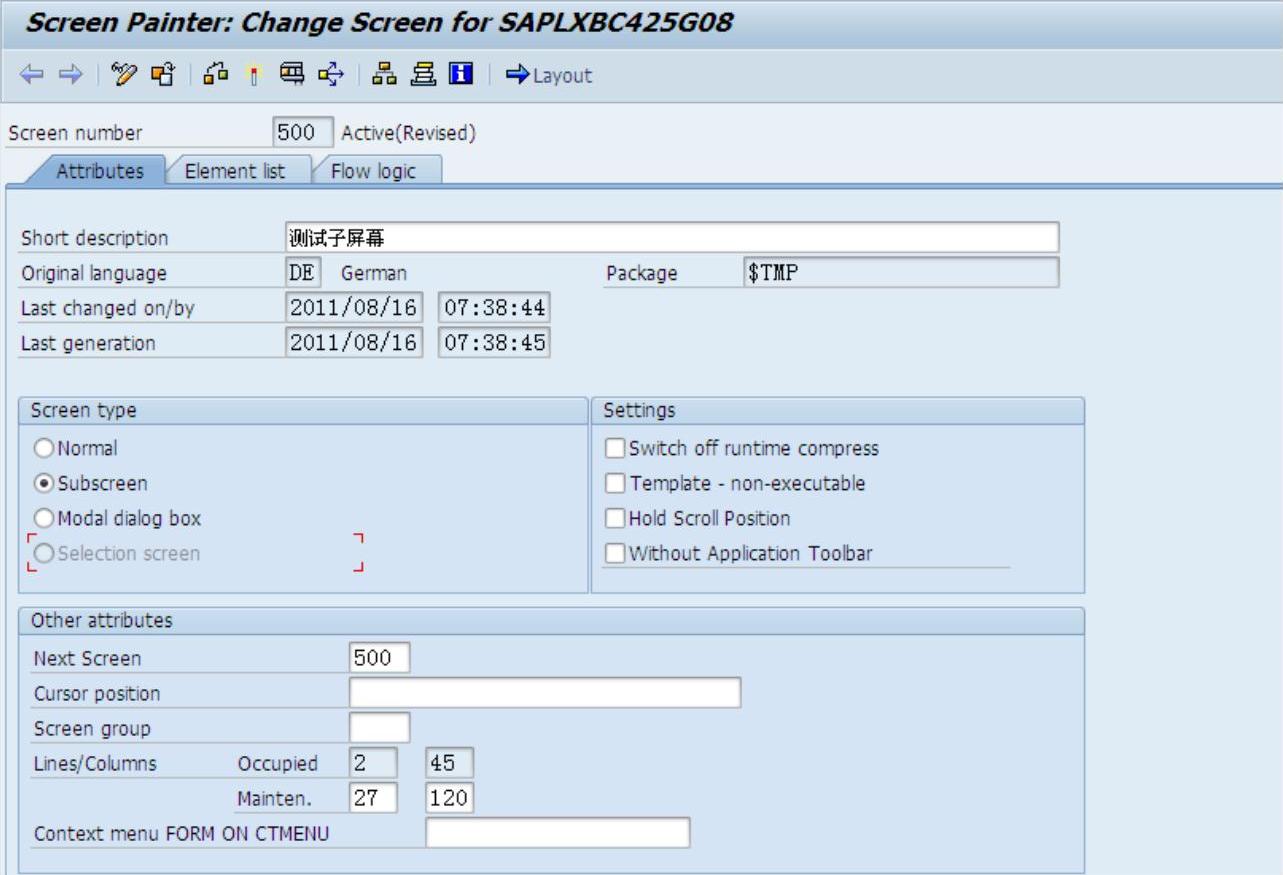Select the Modal dialog box option
This screenshot has width=1283, height=875.
coord(44,518)
